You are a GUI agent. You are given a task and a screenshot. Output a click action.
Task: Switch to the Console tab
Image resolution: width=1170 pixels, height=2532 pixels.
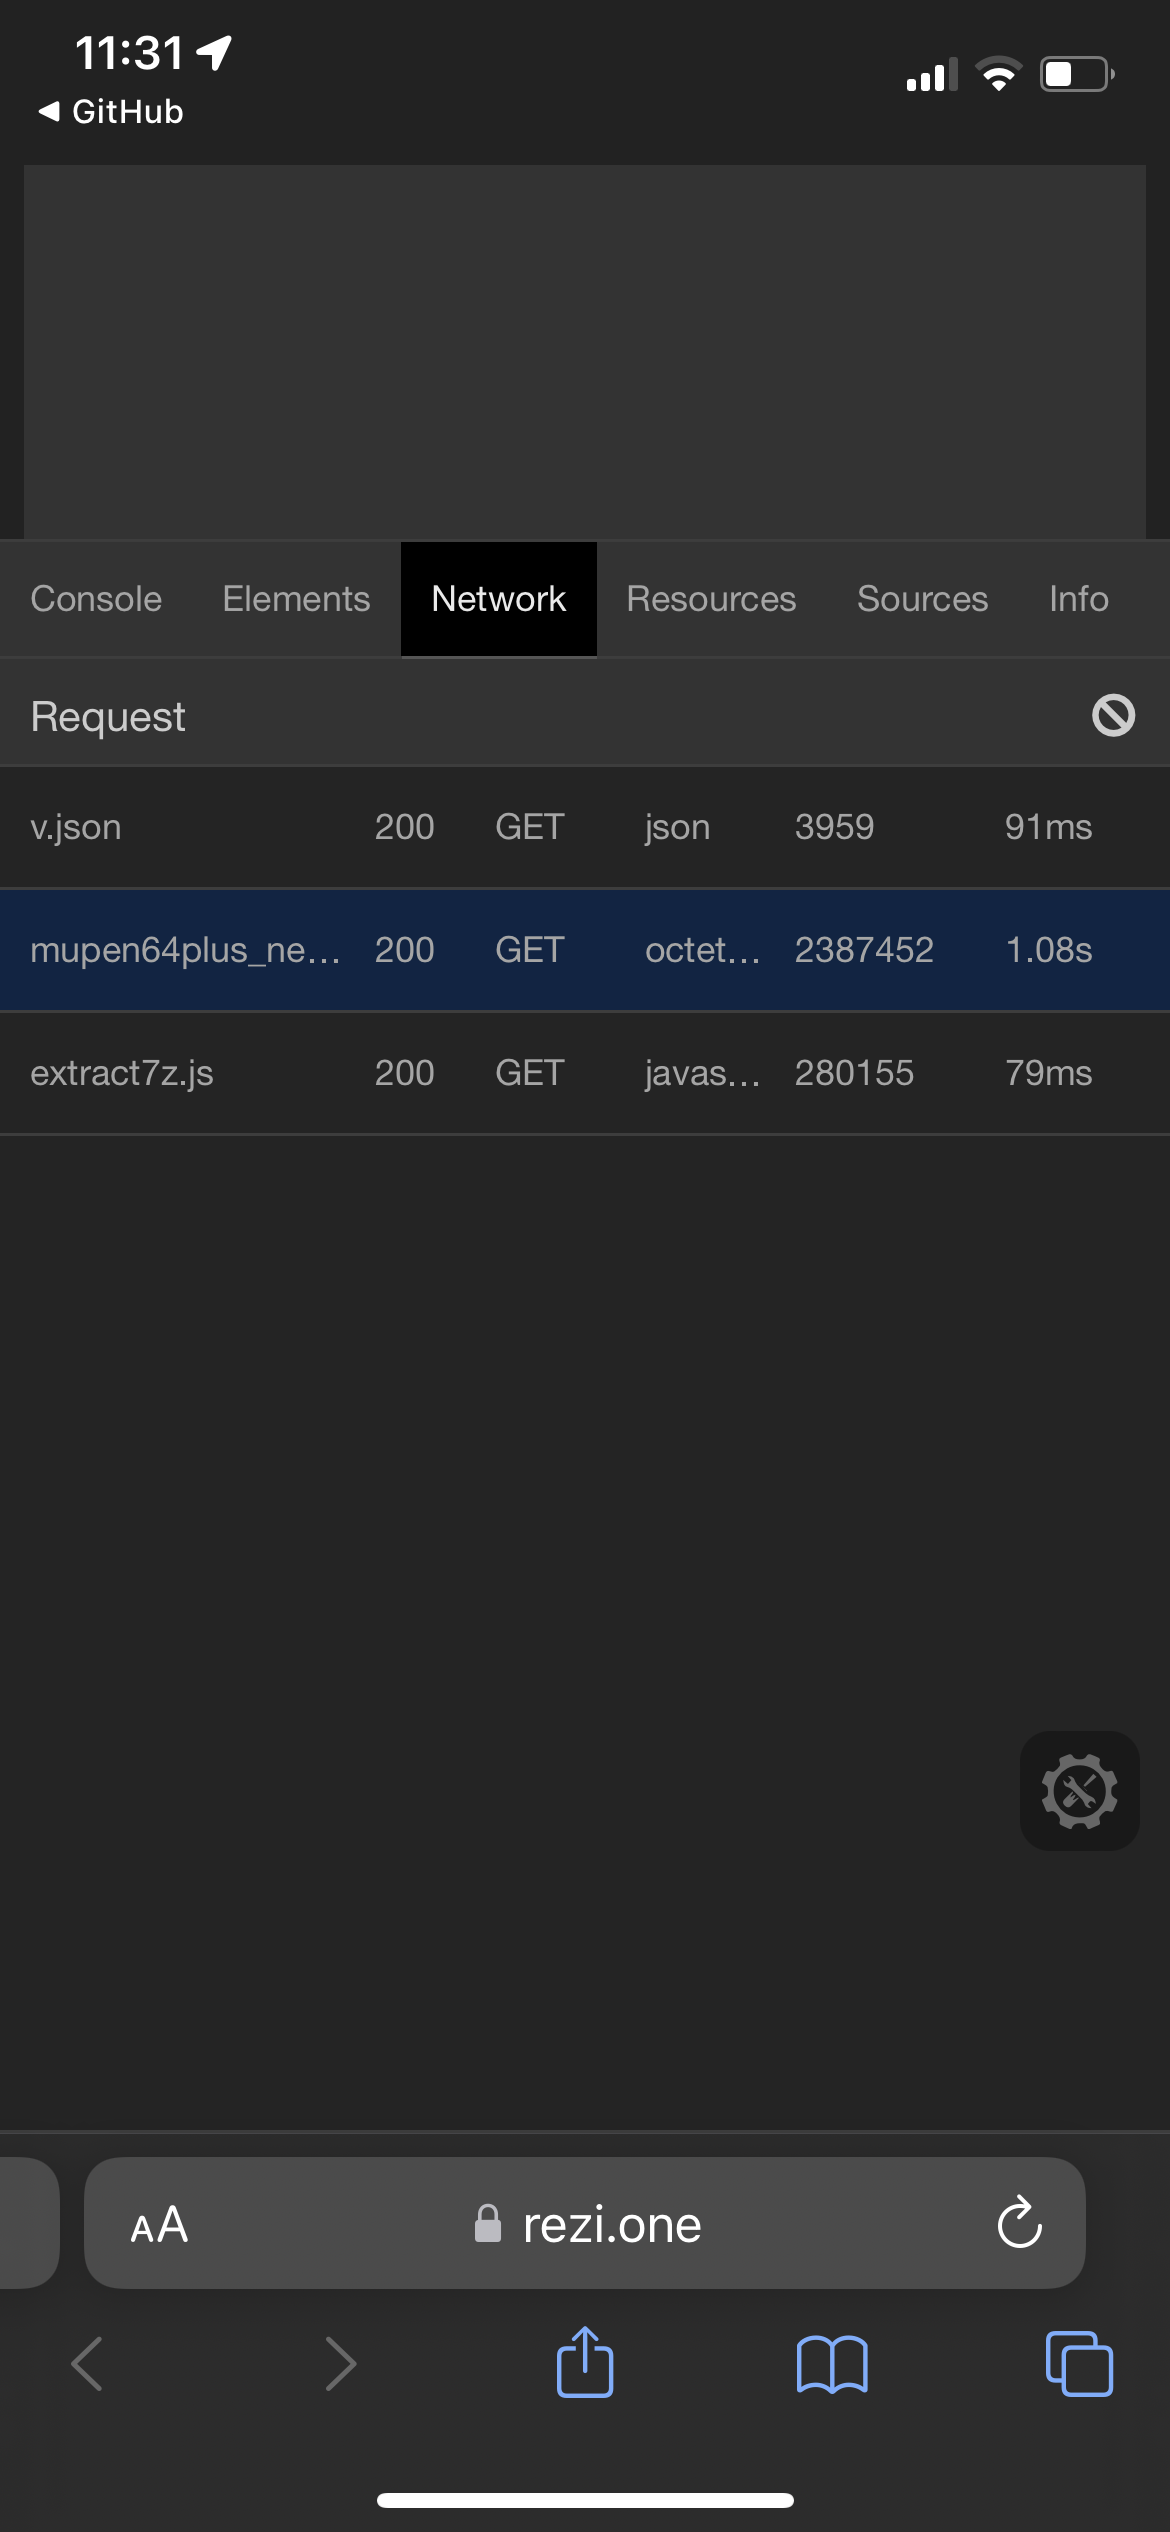pos(95,598)
